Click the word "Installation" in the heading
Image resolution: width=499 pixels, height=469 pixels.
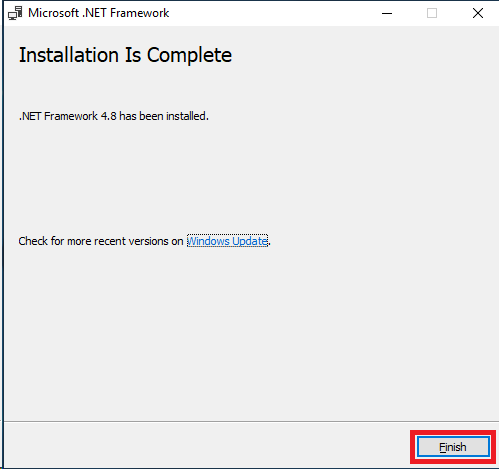[69, 55]
